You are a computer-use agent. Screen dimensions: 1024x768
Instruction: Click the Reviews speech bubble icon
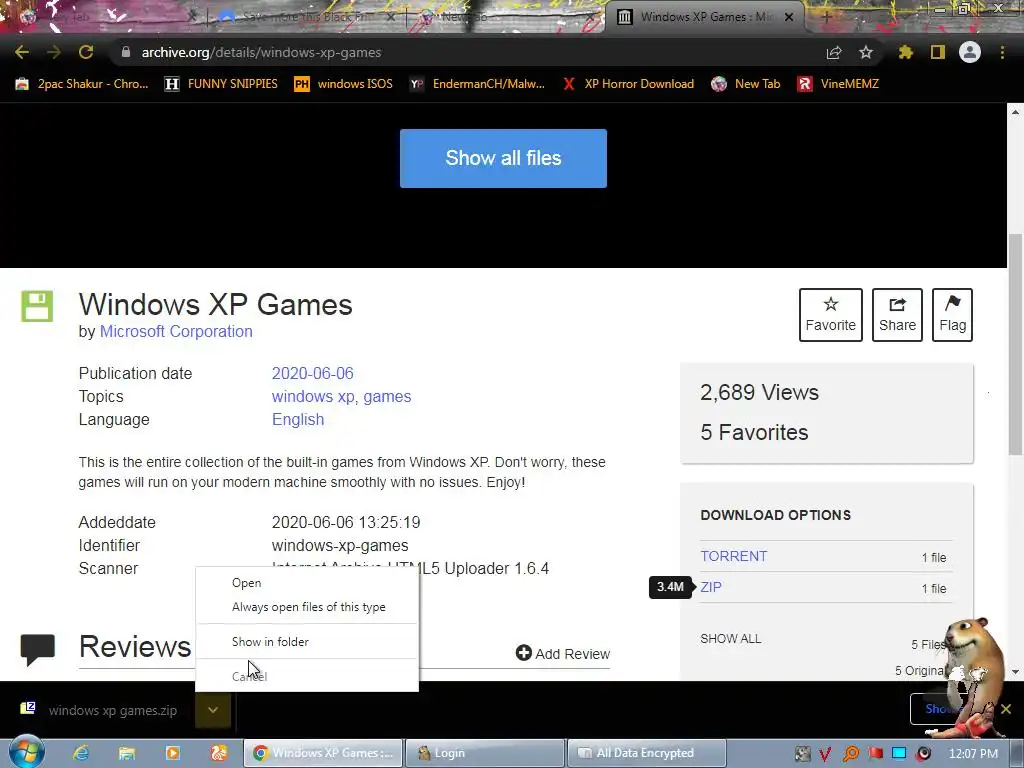click(37, 649)
